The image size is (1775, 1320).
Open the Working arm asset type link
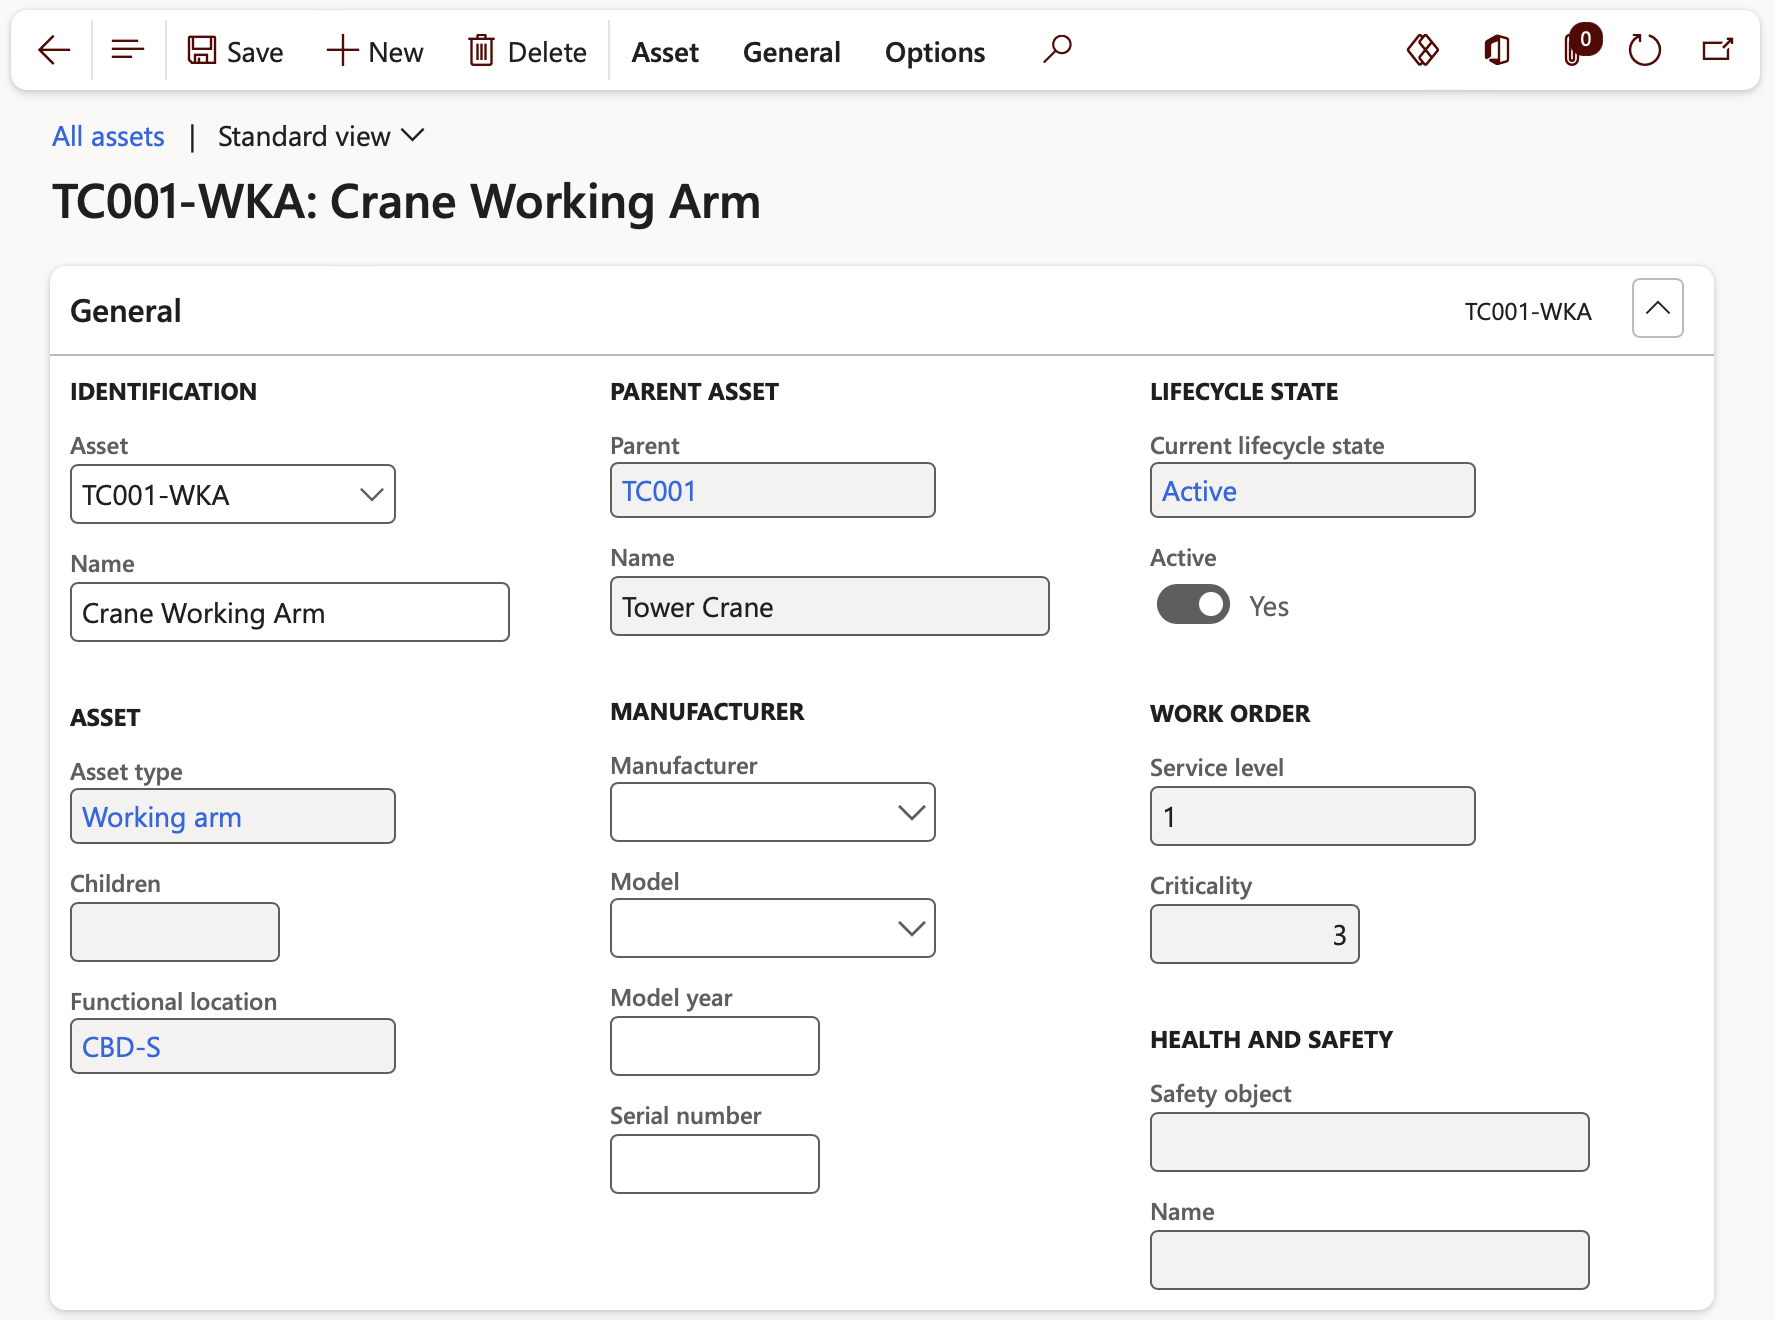162,817
